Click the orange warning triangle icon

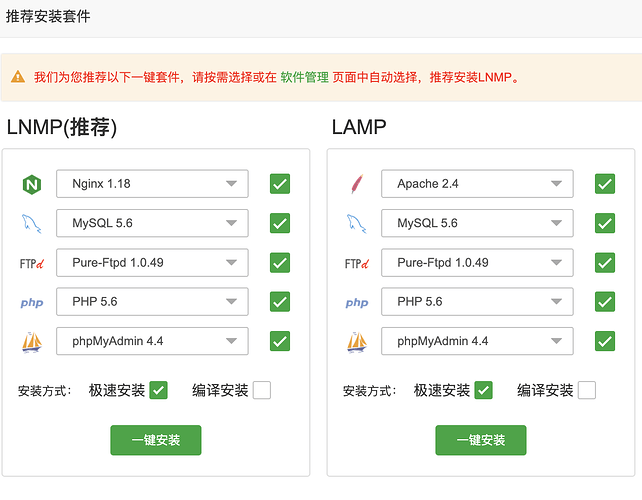click(x=18, y=77)
